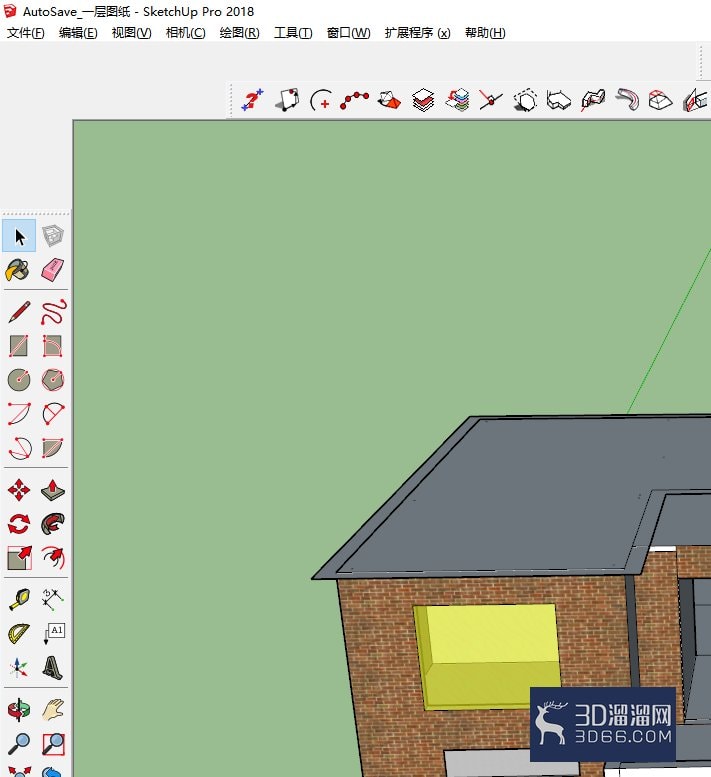
Task: Choose the Rectangle tool
Action: [19, 346]
